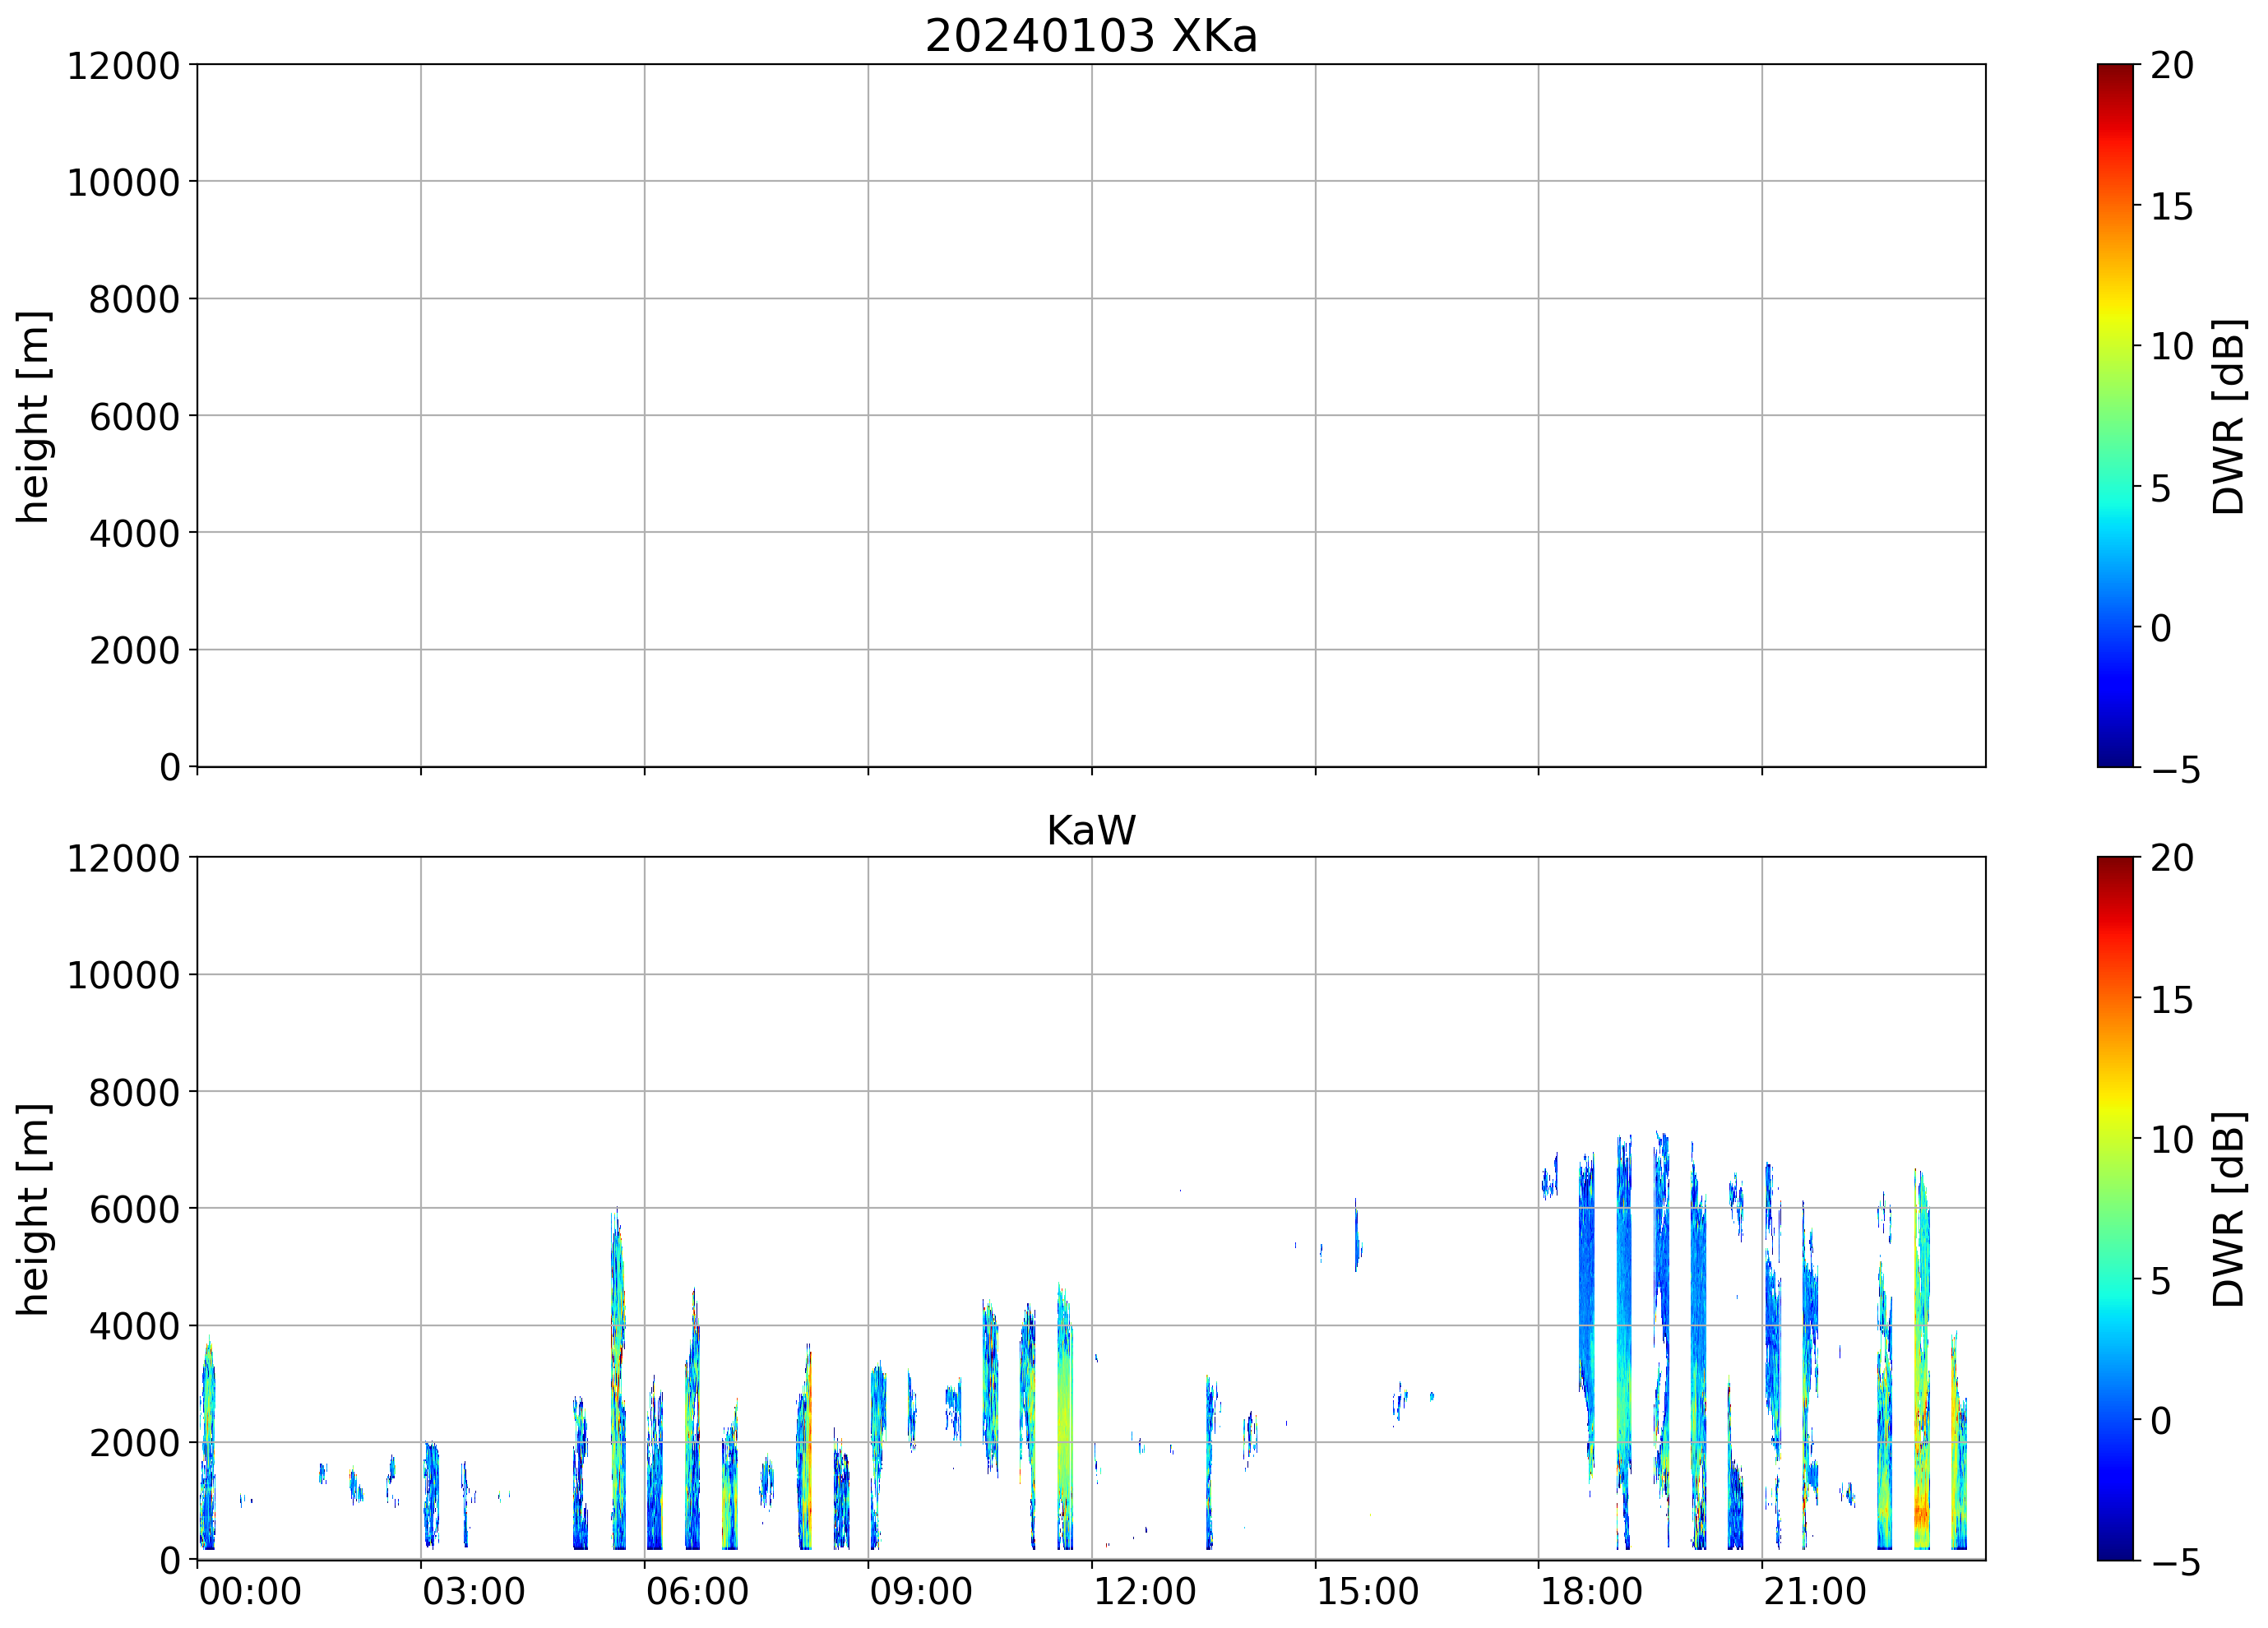Click the 20 tick on the upper colorbar
The height and width of the screenshot is (1628, 2268).
point(2172,66)
